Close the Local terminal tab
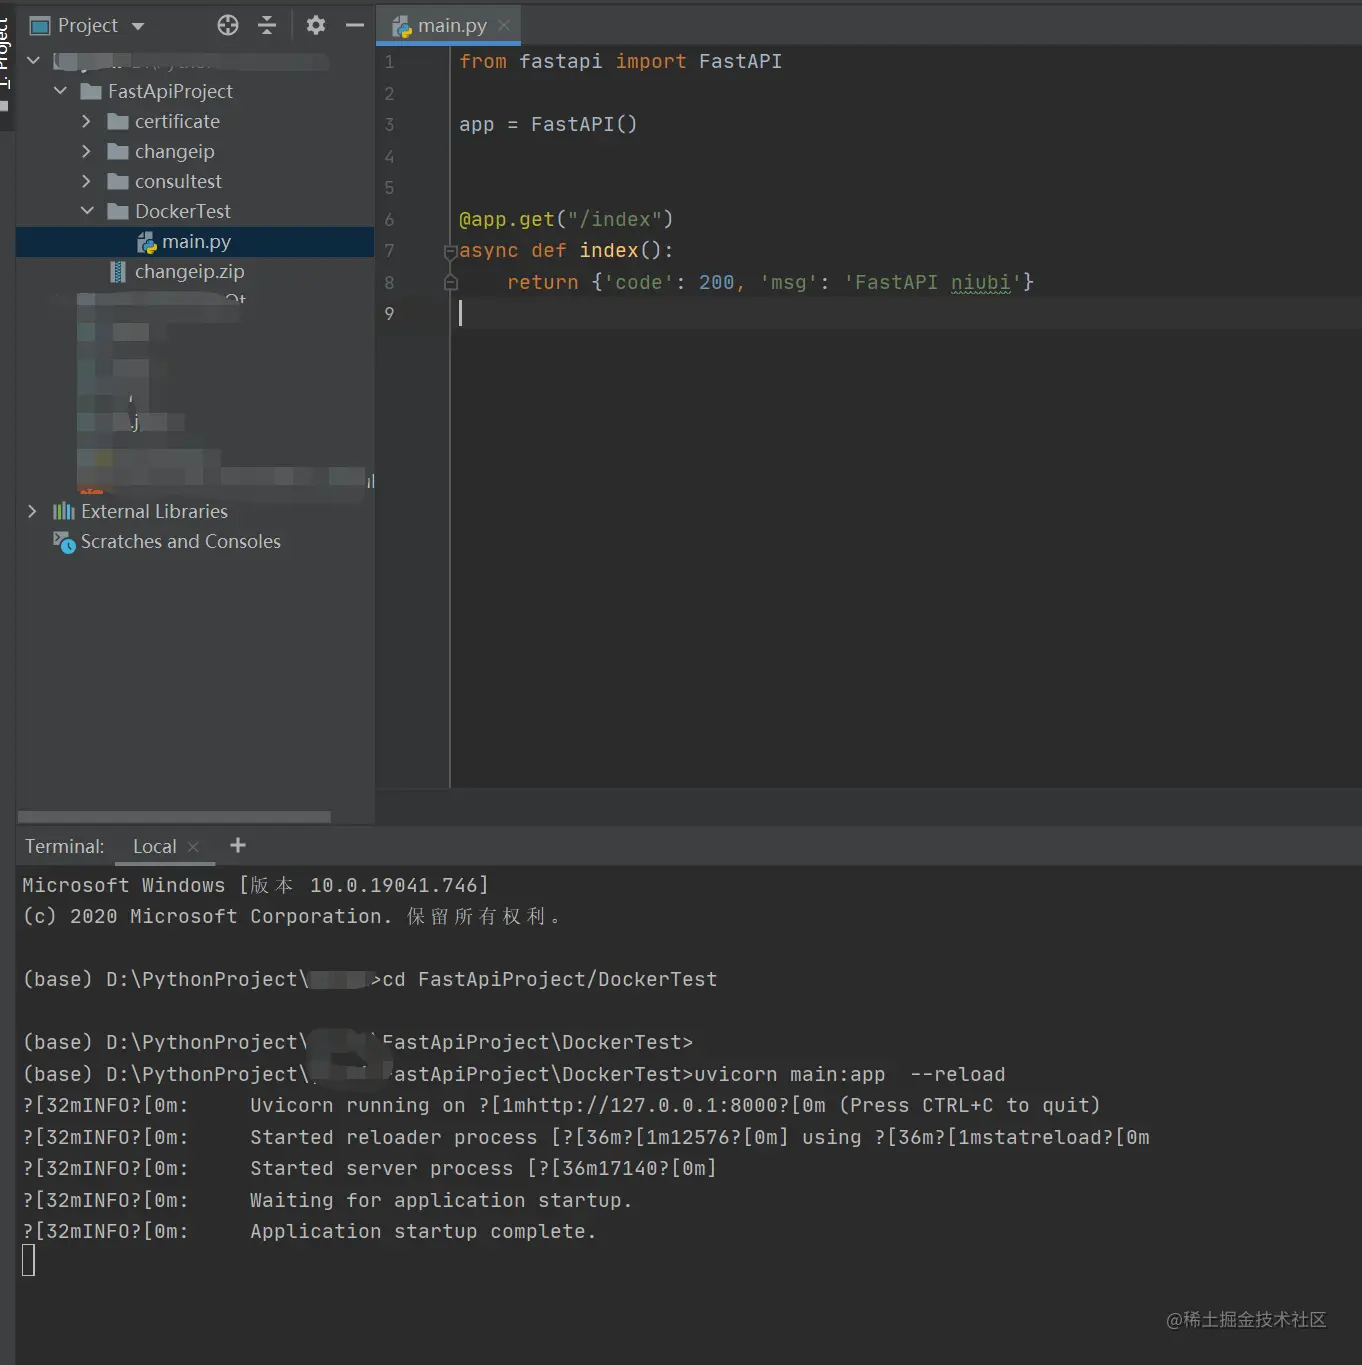 point(193,847)
